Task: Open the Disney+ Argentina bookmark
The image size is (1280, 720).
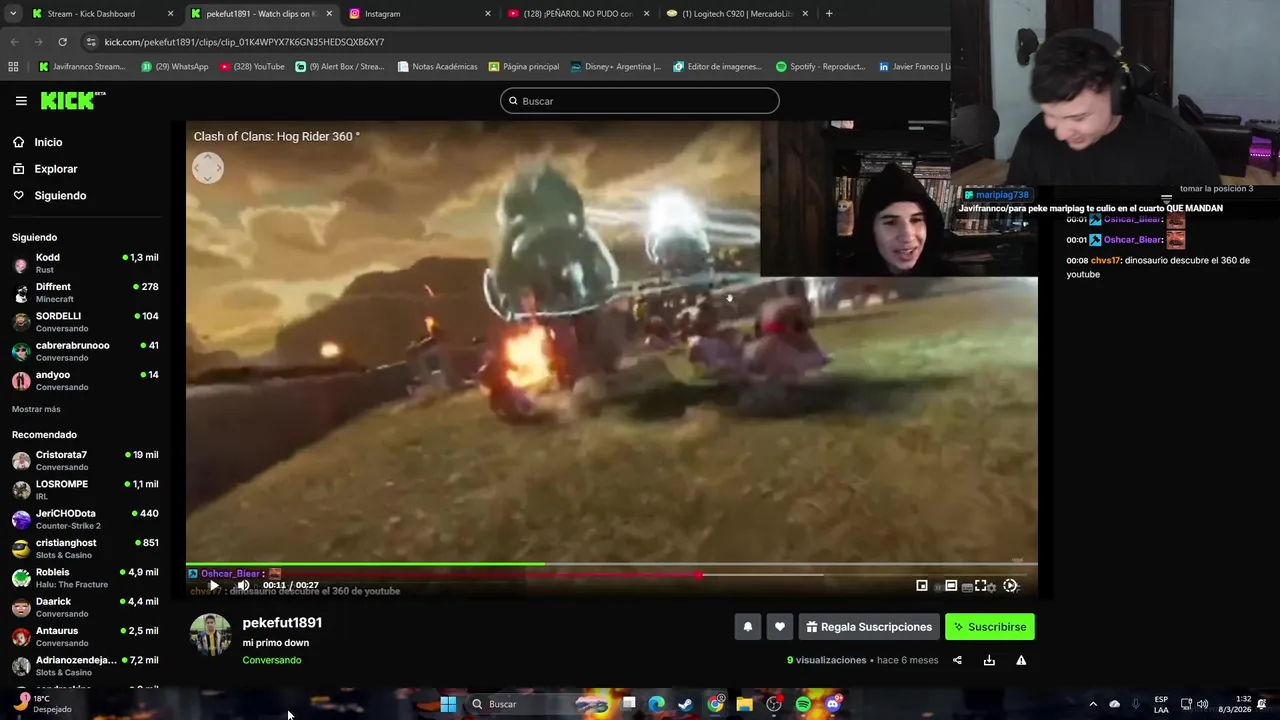Action: tap(615, 67)
